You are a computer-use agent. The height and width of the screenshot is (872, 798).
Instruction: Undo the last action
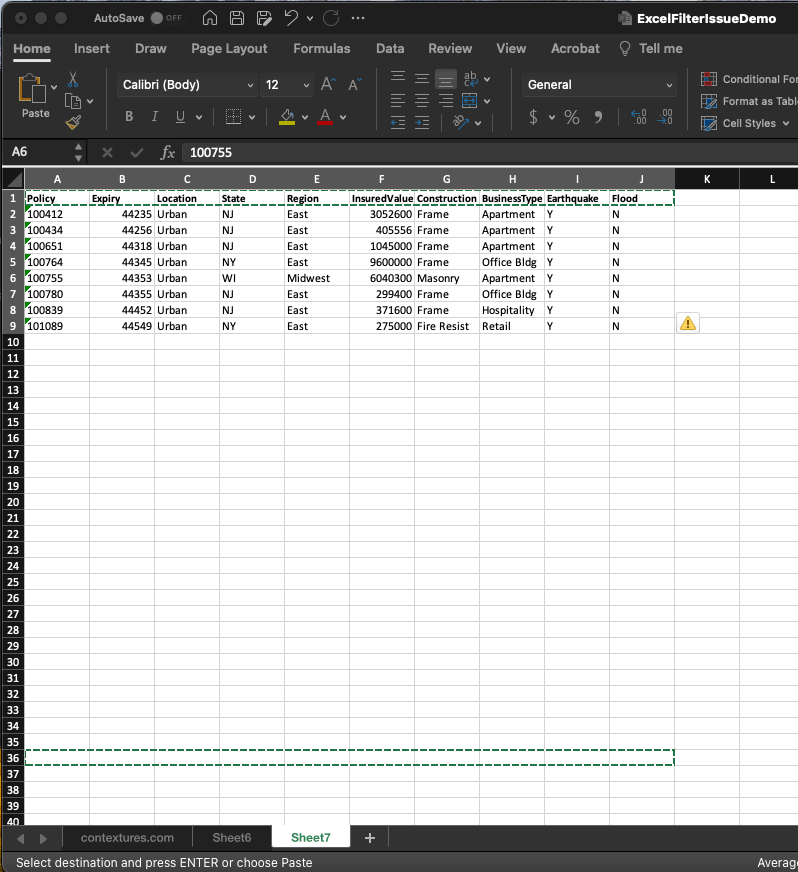point(291,18)
